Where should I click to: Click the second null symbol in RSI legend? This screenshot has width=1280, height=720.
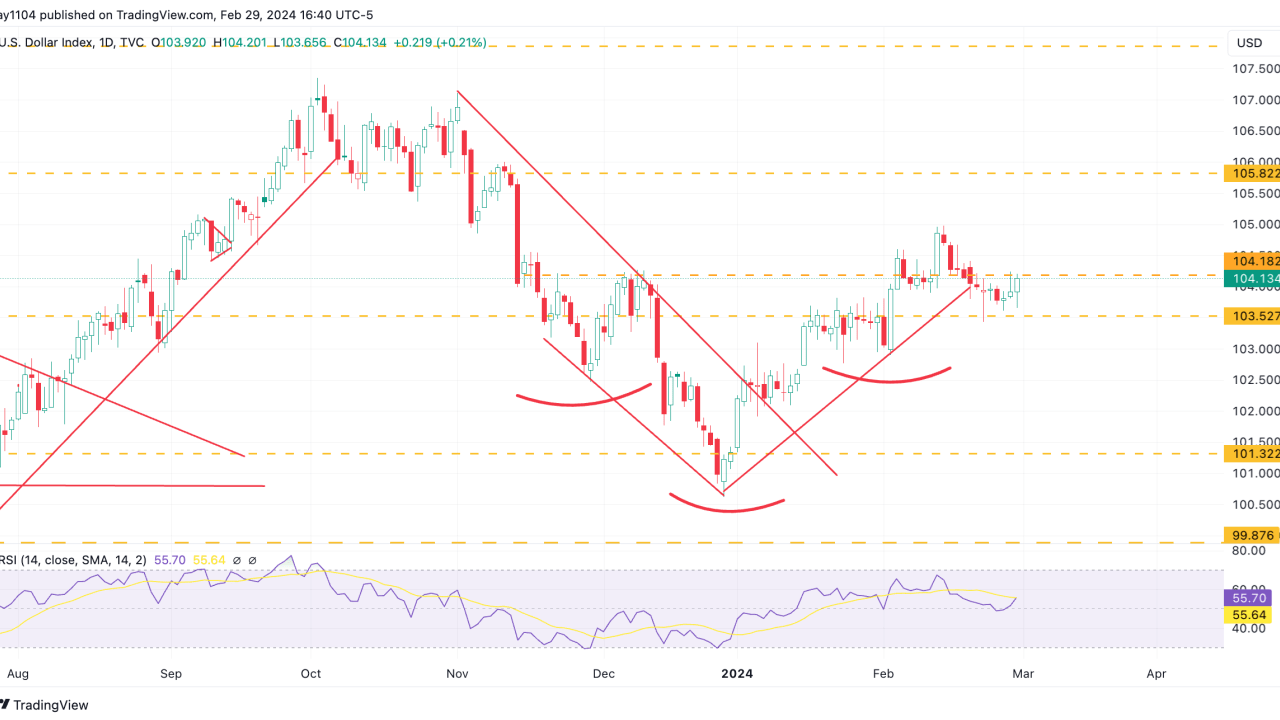pyautogui.click(x=253, y=561)
